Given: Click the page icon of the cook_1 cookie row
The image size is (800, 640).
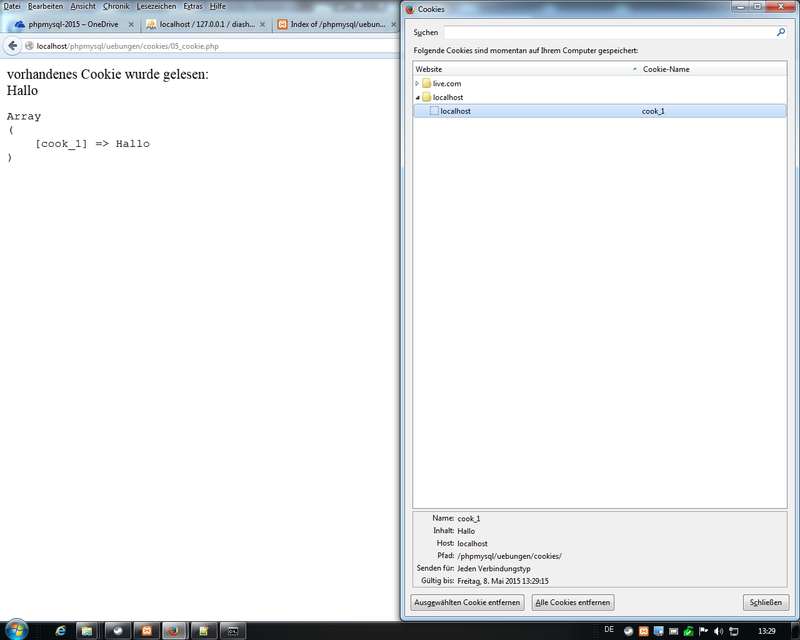Looking at the screenshot, I should pos(434,111).
